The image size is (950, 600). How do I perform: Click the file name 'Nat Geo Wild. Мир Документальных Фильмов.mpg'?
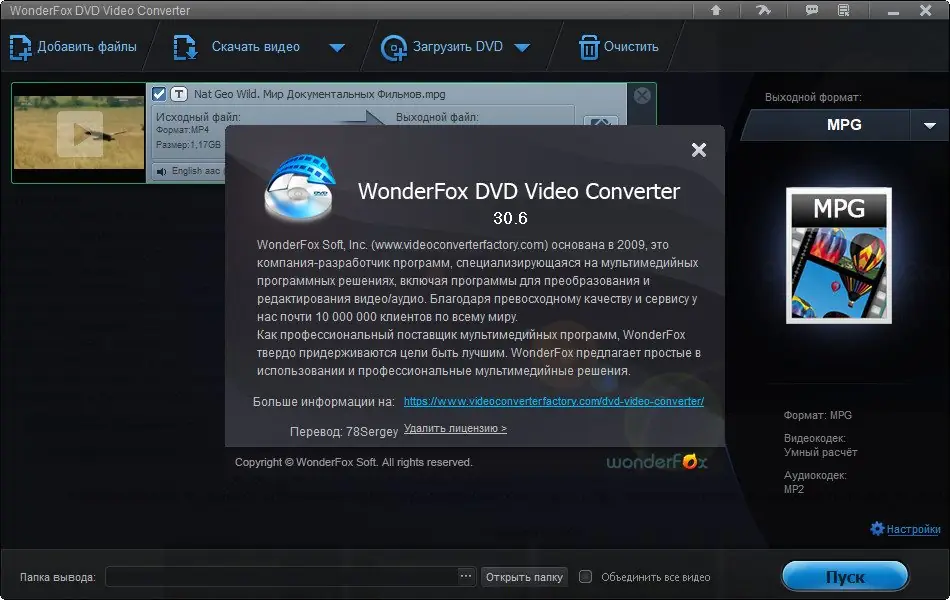coord(319,94)
